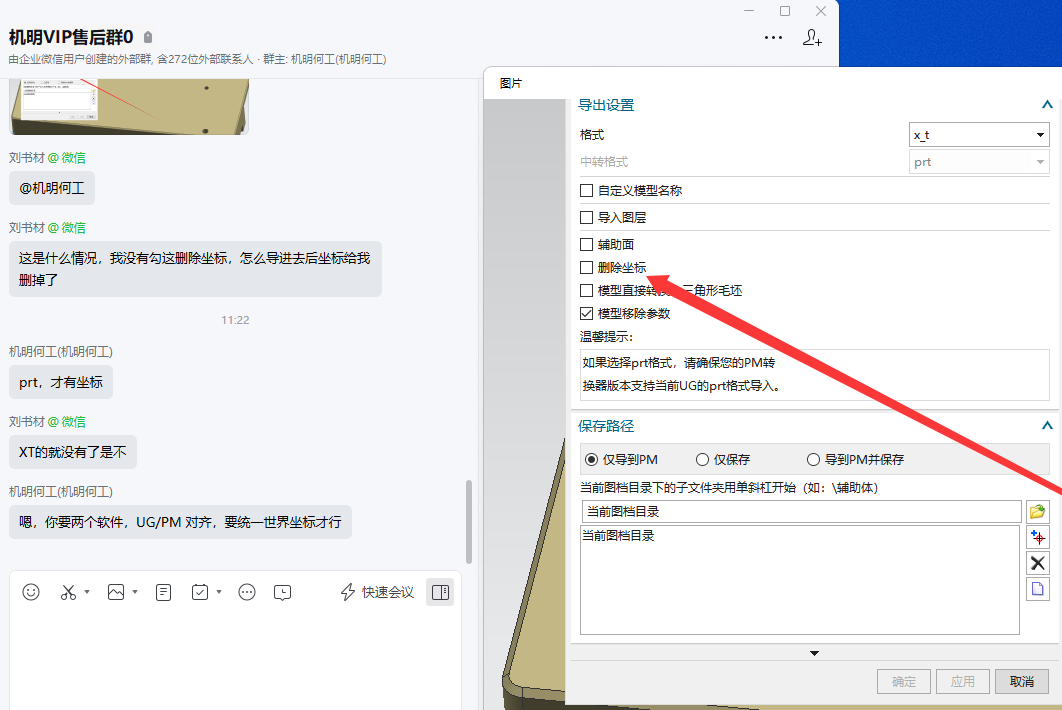Select 导到PM并保存 radio button
Image resolution: width=1062 pixels, height=710 pixels.
[813, 459]
